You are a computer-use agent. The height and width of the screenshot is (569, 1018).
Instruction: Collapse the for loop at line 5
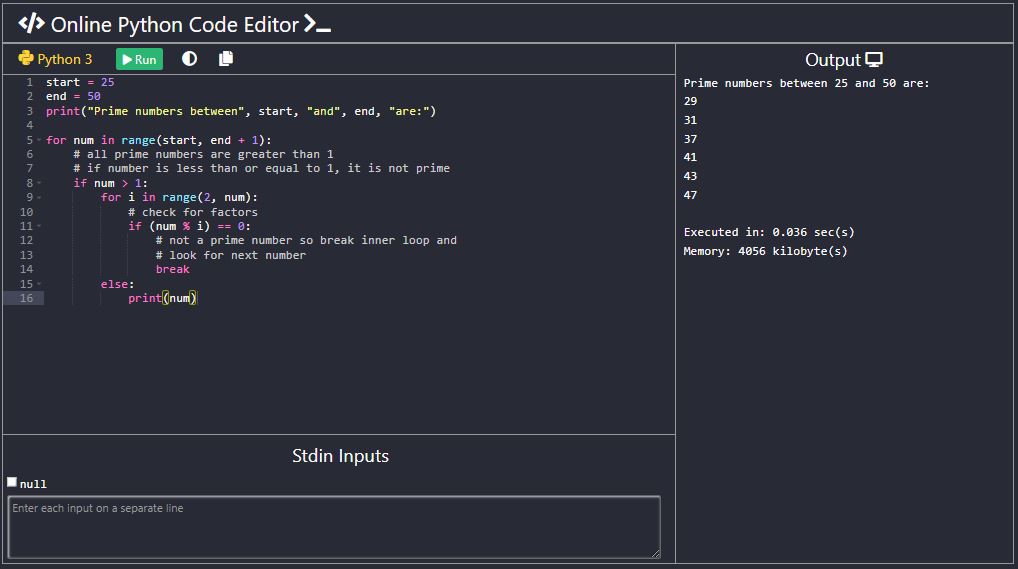[x=39, y=140]
